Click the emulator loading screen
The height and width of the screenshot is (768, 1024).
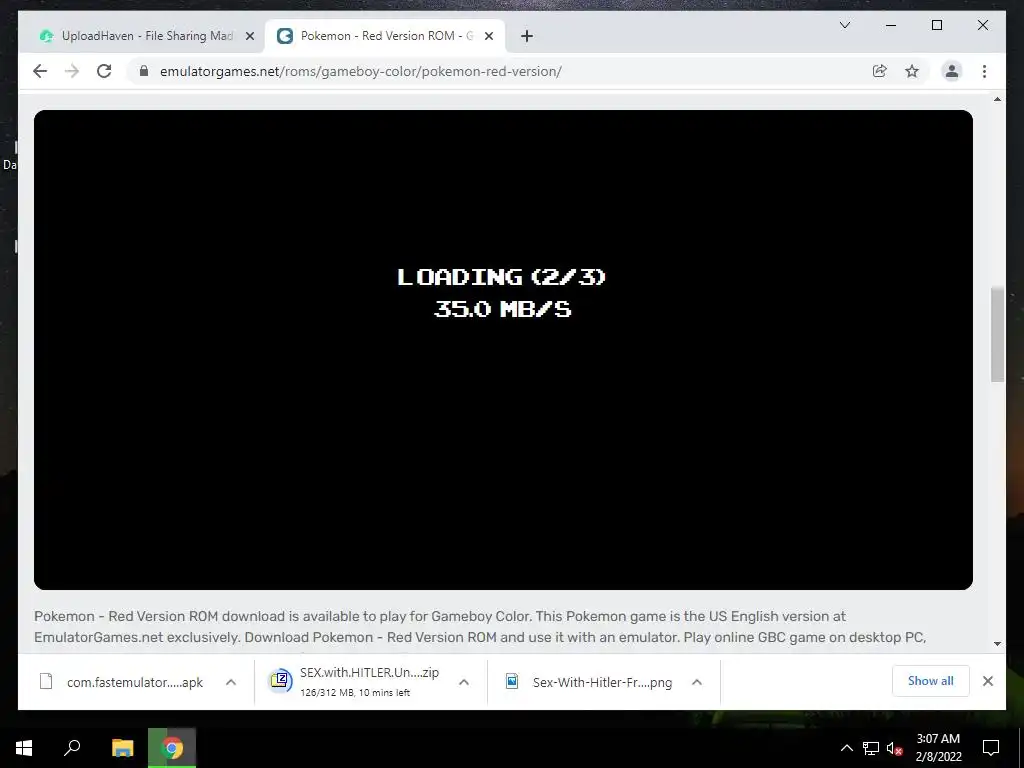click(503, 349)
